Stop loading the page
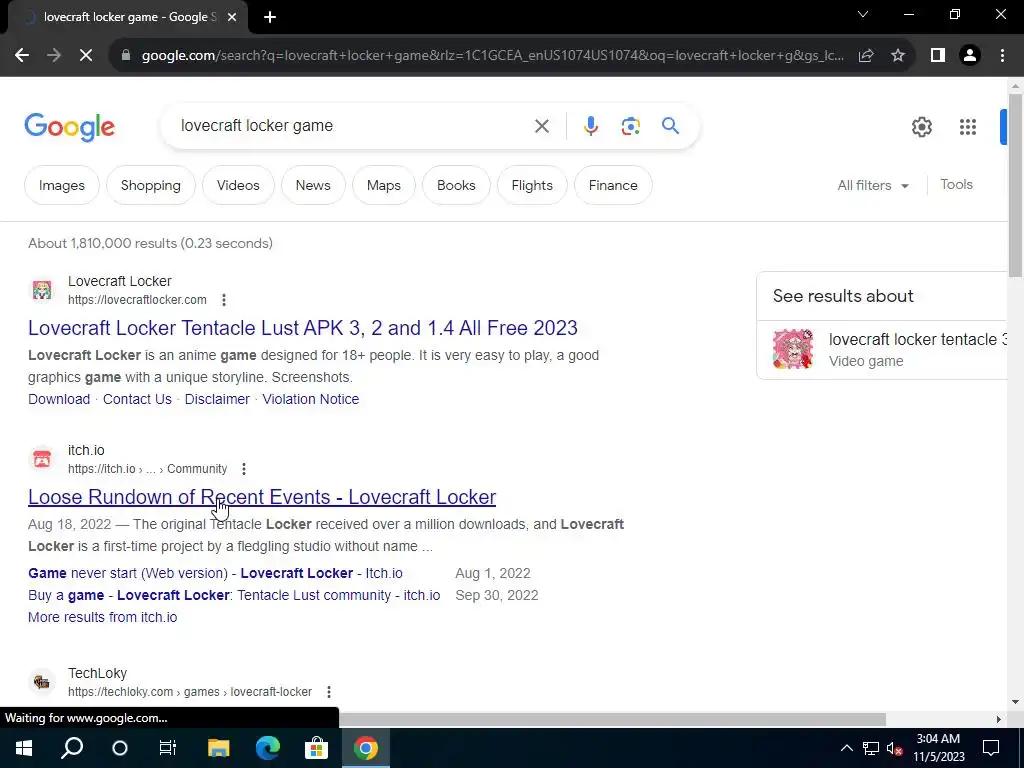 86,56
